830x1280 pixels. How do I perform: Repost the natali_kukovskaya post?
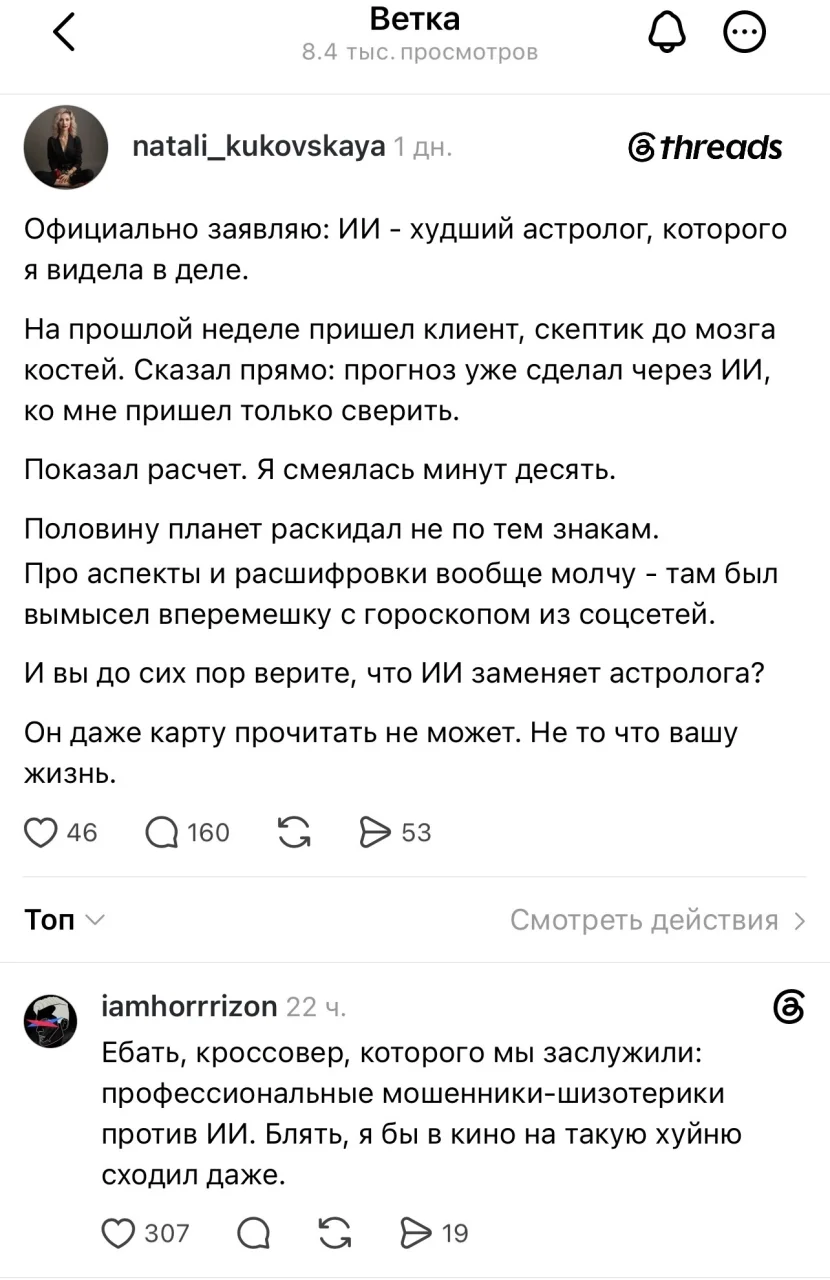coord(293,832)
